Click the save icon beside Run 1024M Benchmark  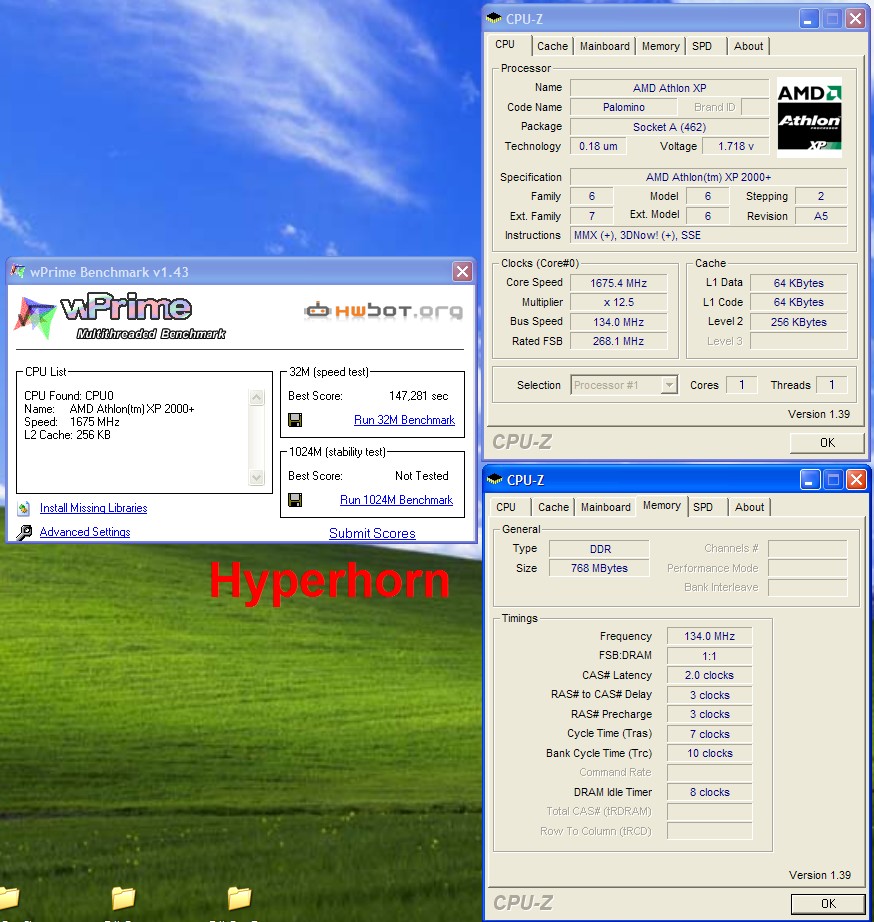click(295, 500)
